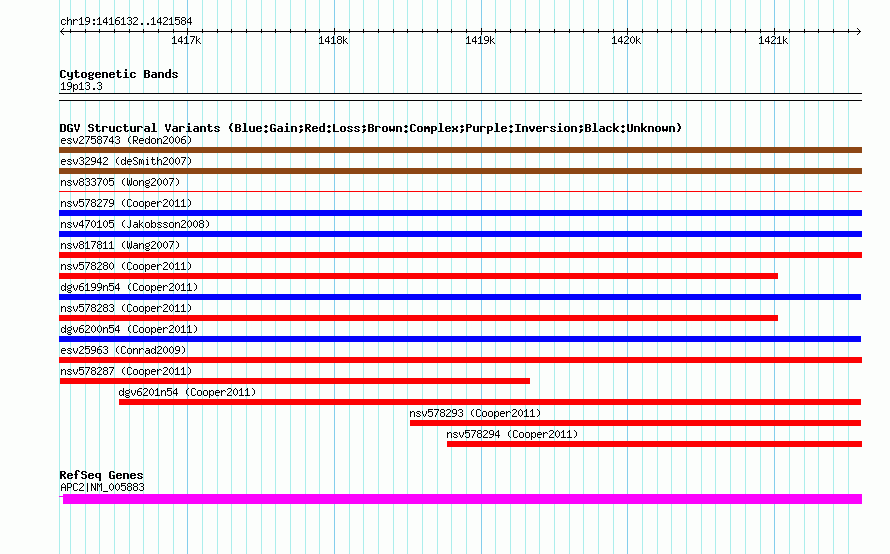Click the nsv578293 (Cooper2011) label
Image resolution: width=890 pixels, height=554 pixels.
(x=475, y=413)
